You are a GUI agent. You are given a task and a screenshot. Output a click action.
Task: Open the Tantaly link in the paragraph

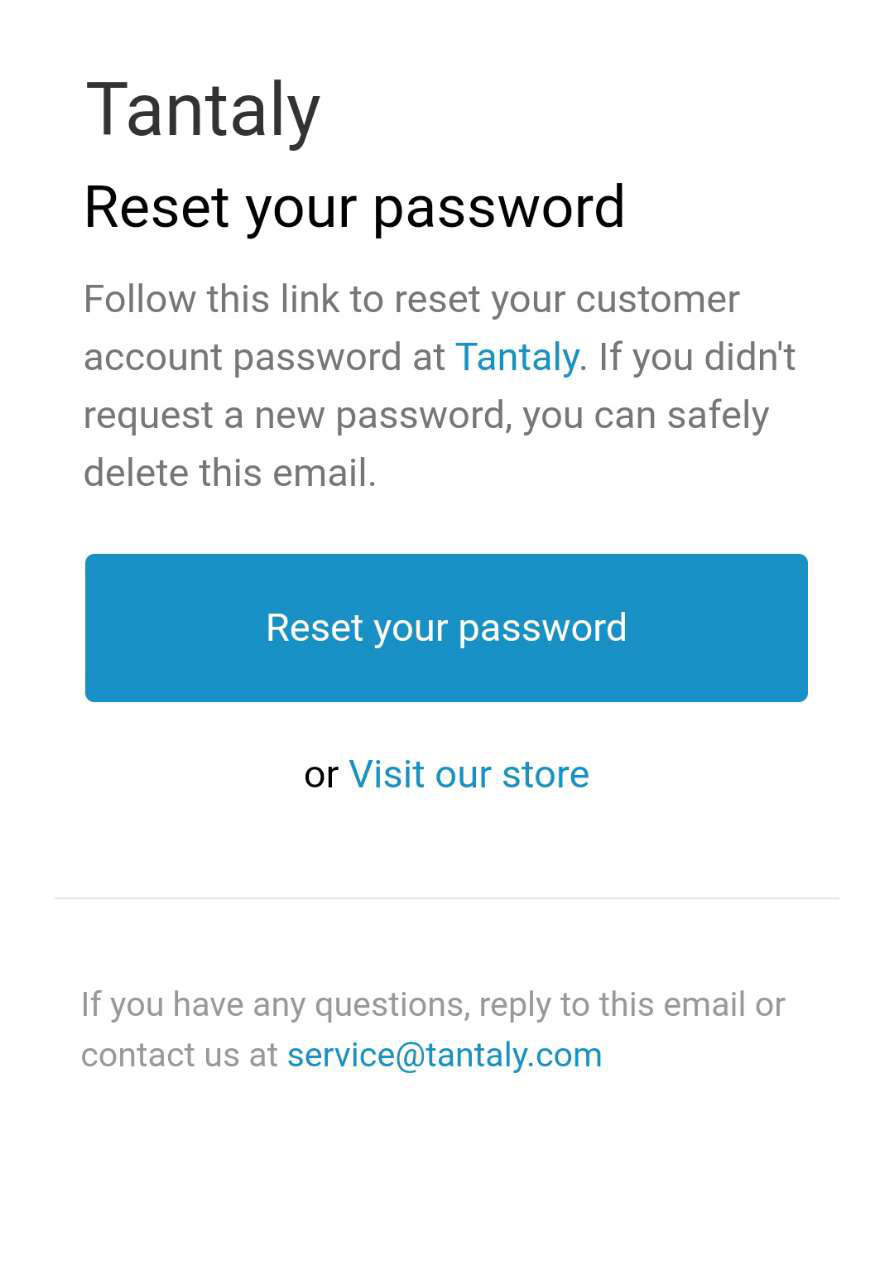click(x=517, y=357)
